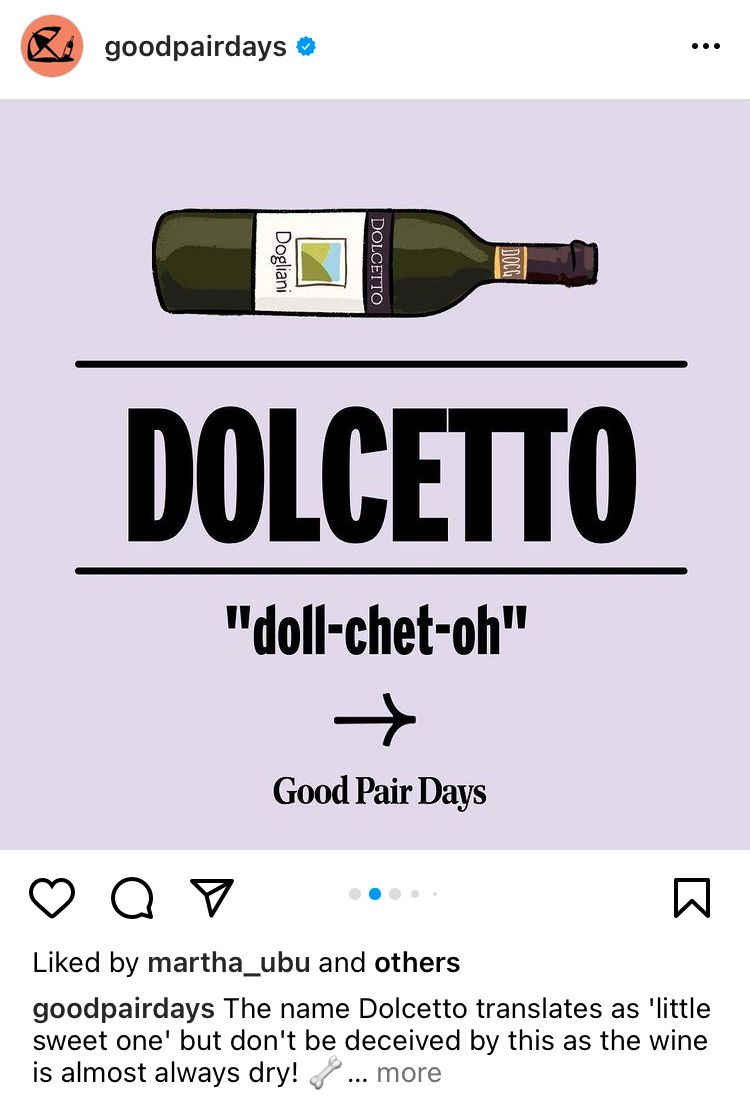Screen dimensions: 750x1098
Task: Share post with paper plane icon
Action: click(211, 897)
